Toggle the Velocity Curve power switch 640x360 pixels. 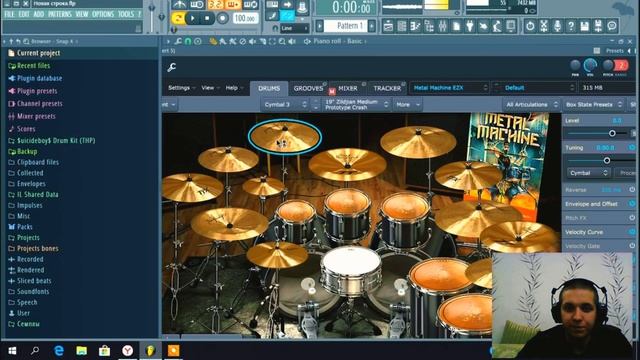coord(632,232)
